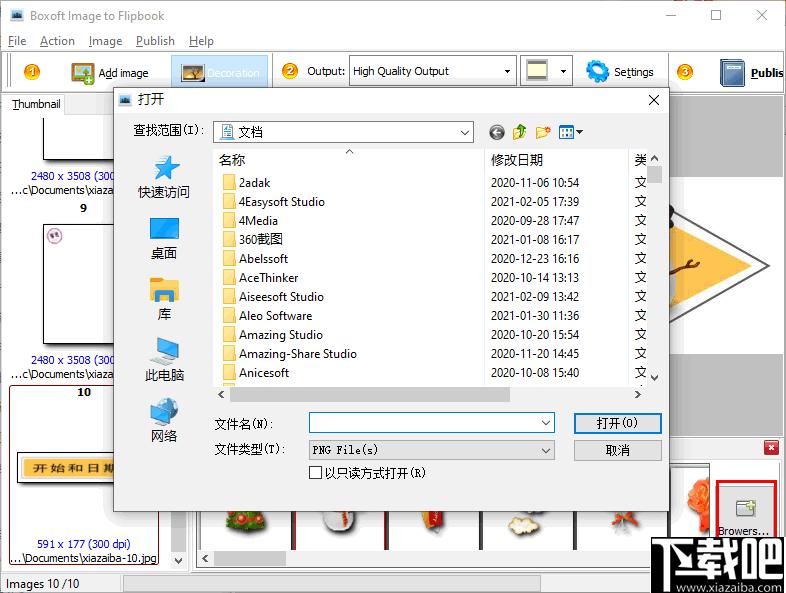Viewport: 786px width, 593px height.
Task: Click the file list horizontal scrollbar
Action: click(369, 394)
